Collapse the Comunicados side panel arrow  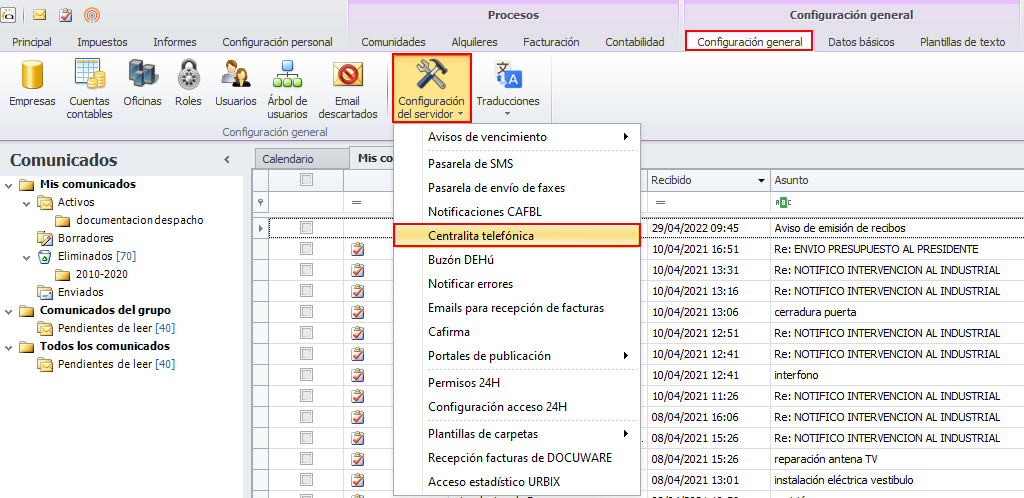click(x=227, y=159)
